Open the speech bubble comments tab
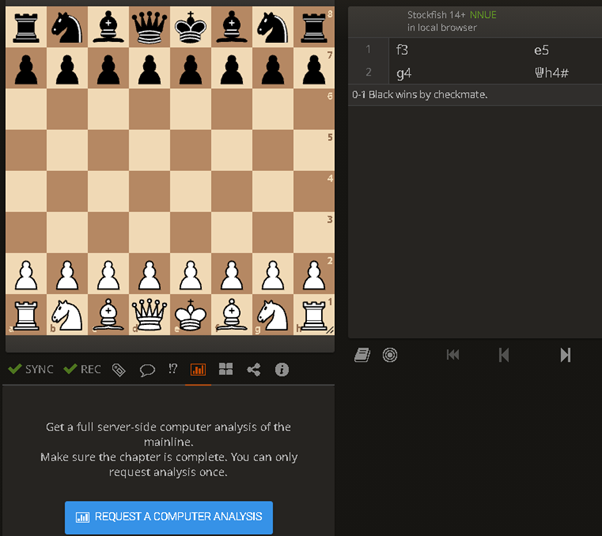This screenshot has height=536, width=602. point(147,370)
